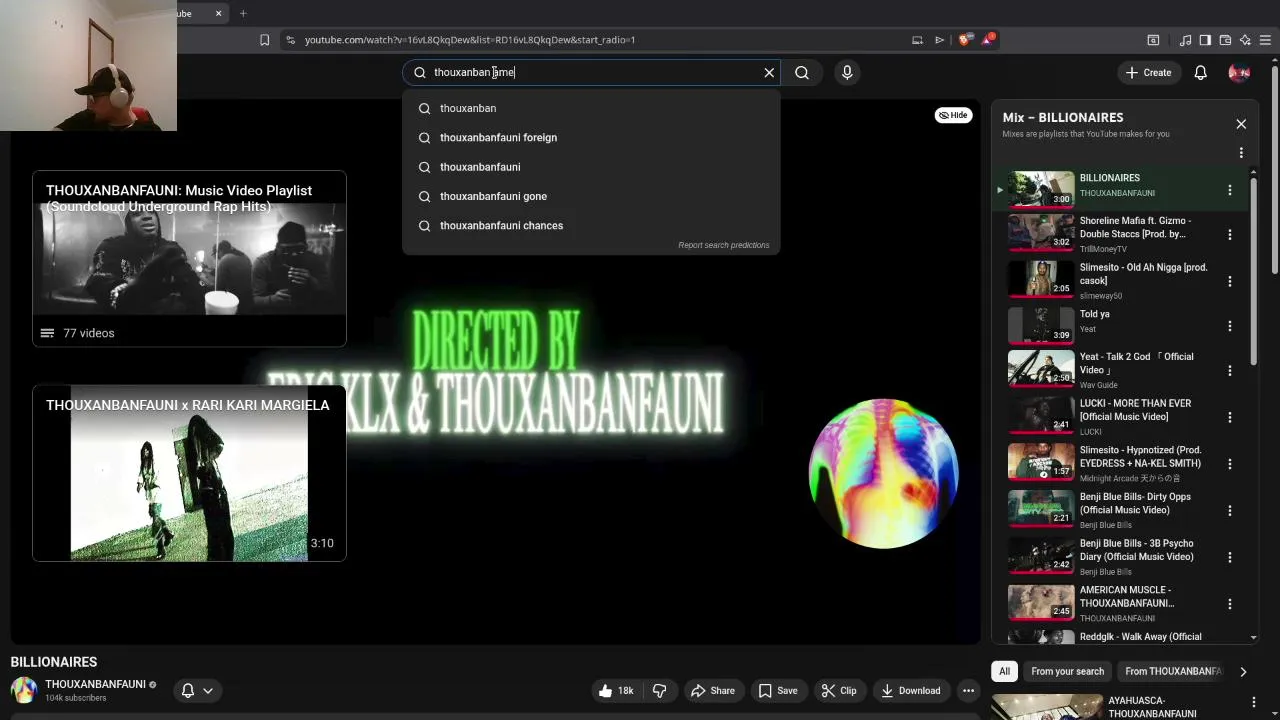The height and width of the screenshot is (720, 1280).
Task: Show more filter chips with arrow
Action: pyautogui.click(x=1243, y=672)
